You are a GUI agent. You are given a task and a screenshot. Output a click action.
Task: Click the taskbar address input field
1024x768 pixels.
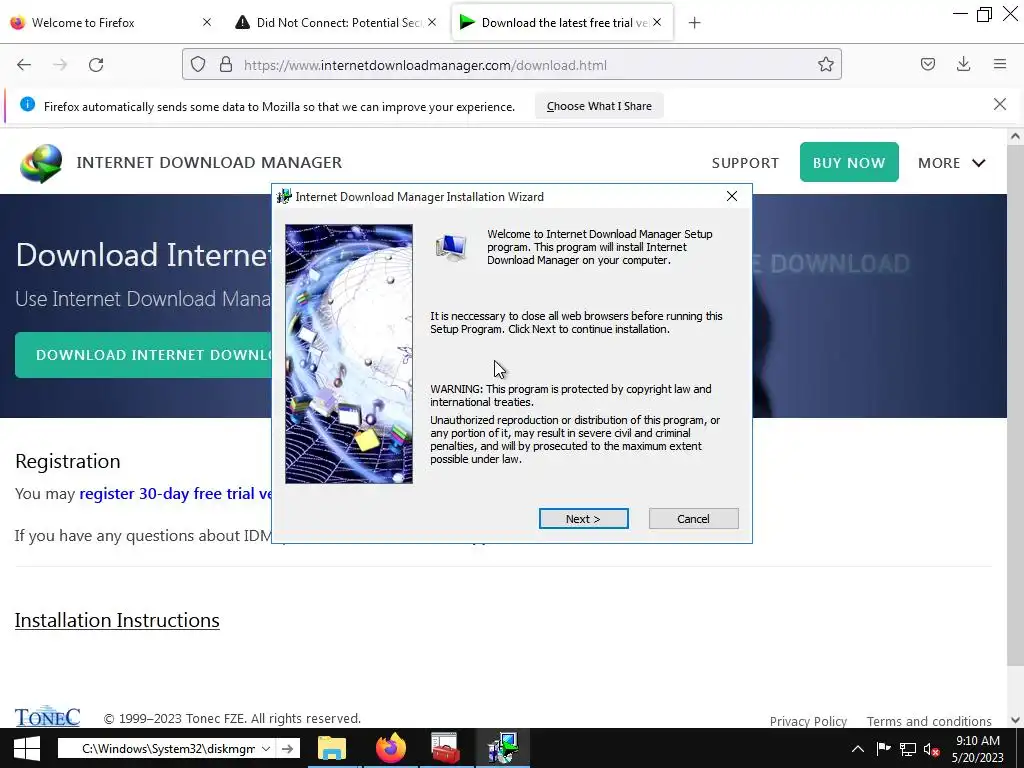click(167, 748)
